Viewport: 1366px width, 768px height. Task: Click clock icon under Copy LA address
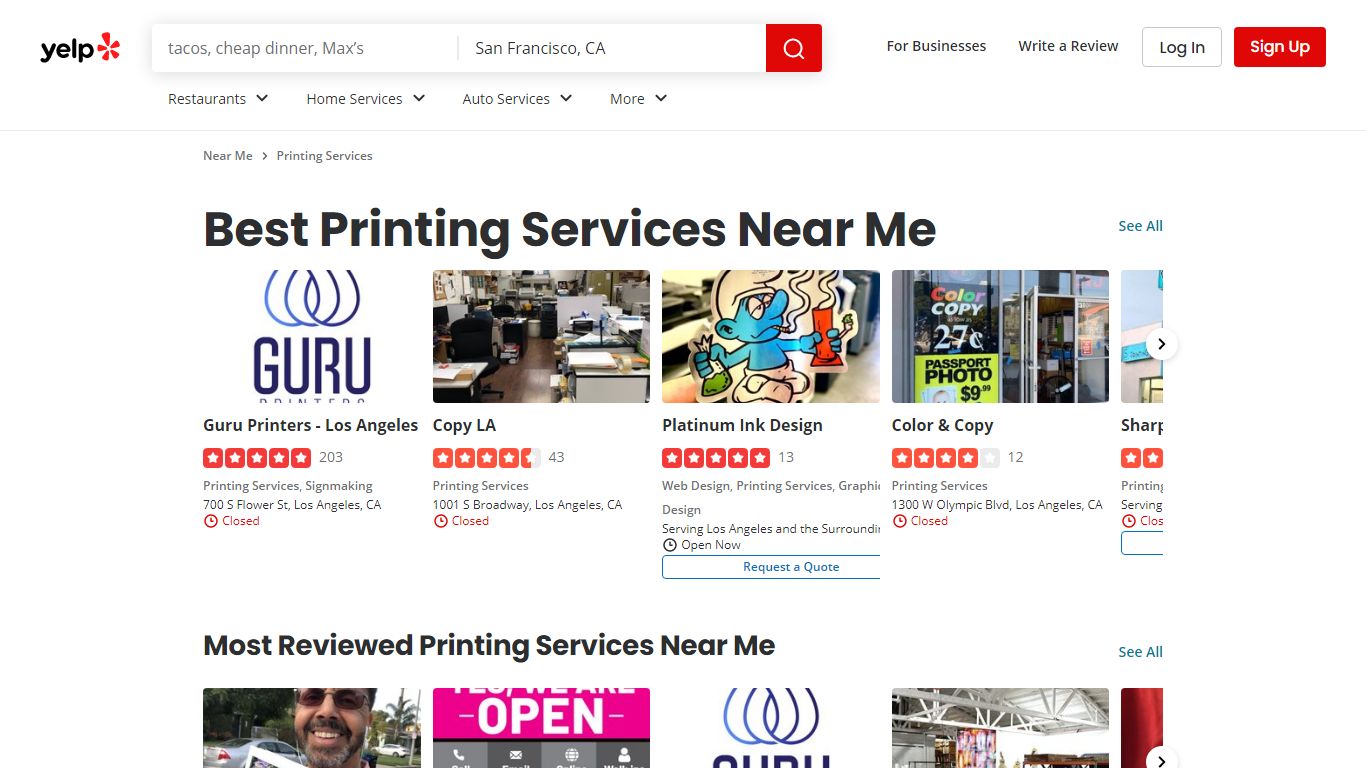(x=441, y=521)
